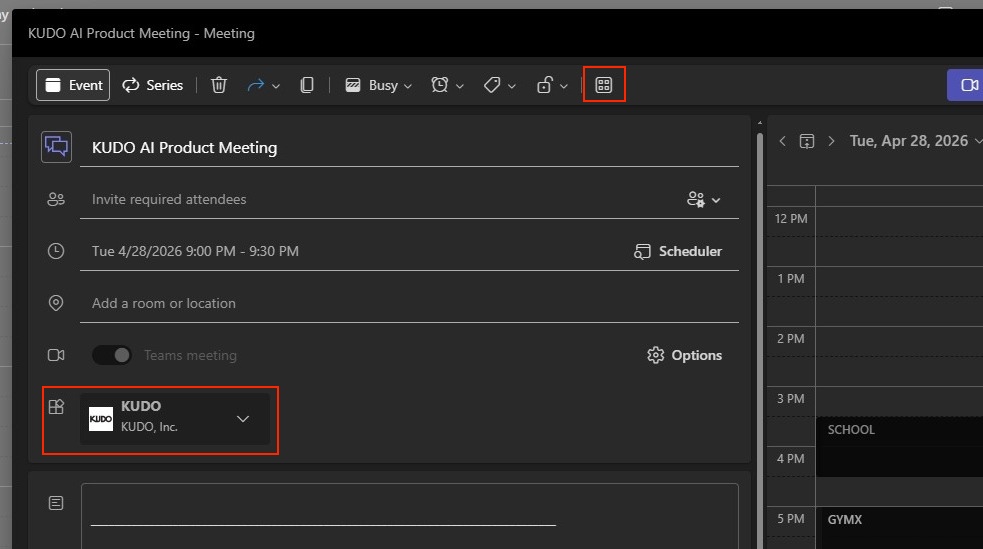The width and height of the screenshot is (983, 549).
Task: Expand the Forward arrow dropdown
Action: [276, 86]
